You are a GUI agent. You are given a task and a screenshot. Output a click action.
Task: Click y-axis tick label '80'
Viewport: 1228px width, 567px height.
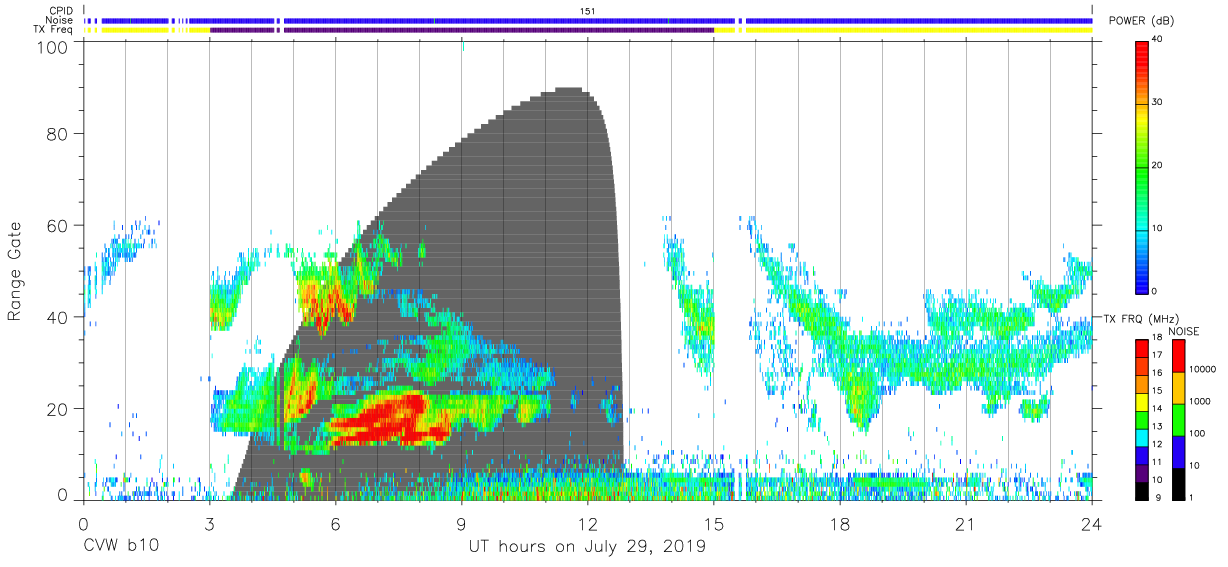pos(59,134)
